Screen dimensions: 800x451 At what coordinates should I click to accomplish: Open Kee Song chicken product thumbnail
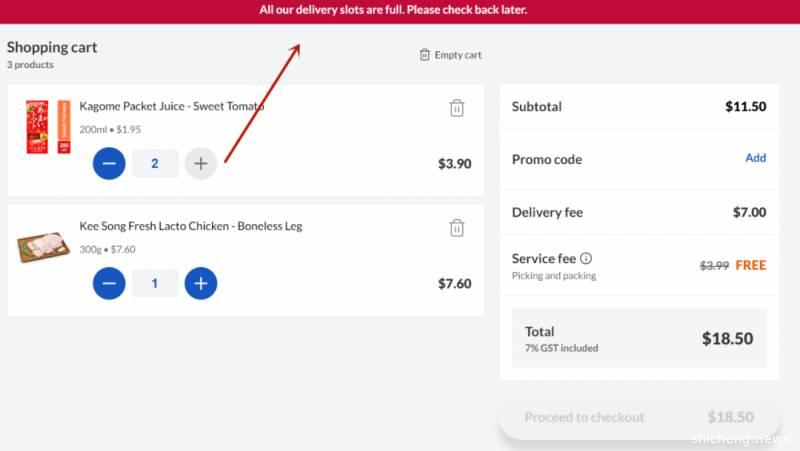[43, 247]
